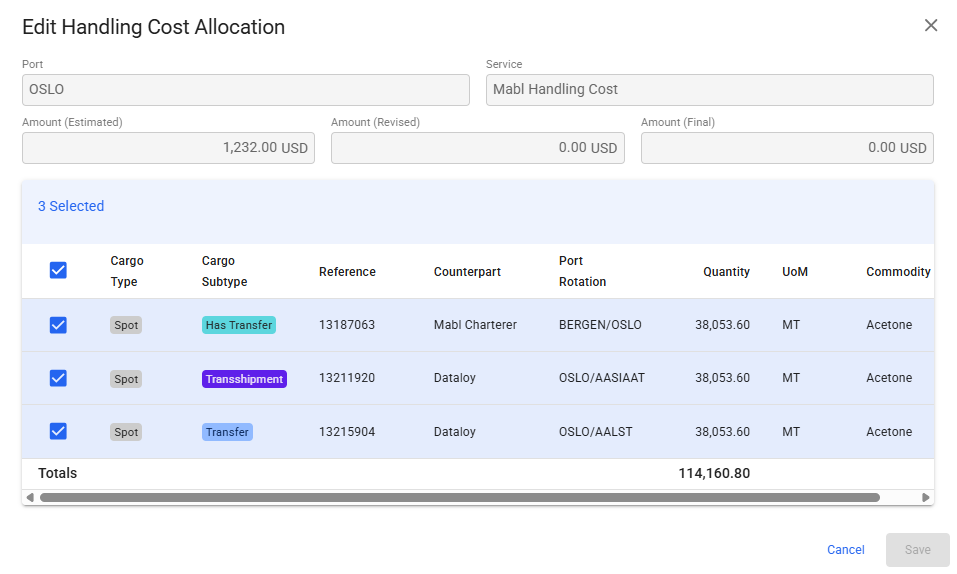The width and height of the screenshot is (957, 574).
Task: Click the Service field Mabl Handling Cost
Action: coord(709,90)
